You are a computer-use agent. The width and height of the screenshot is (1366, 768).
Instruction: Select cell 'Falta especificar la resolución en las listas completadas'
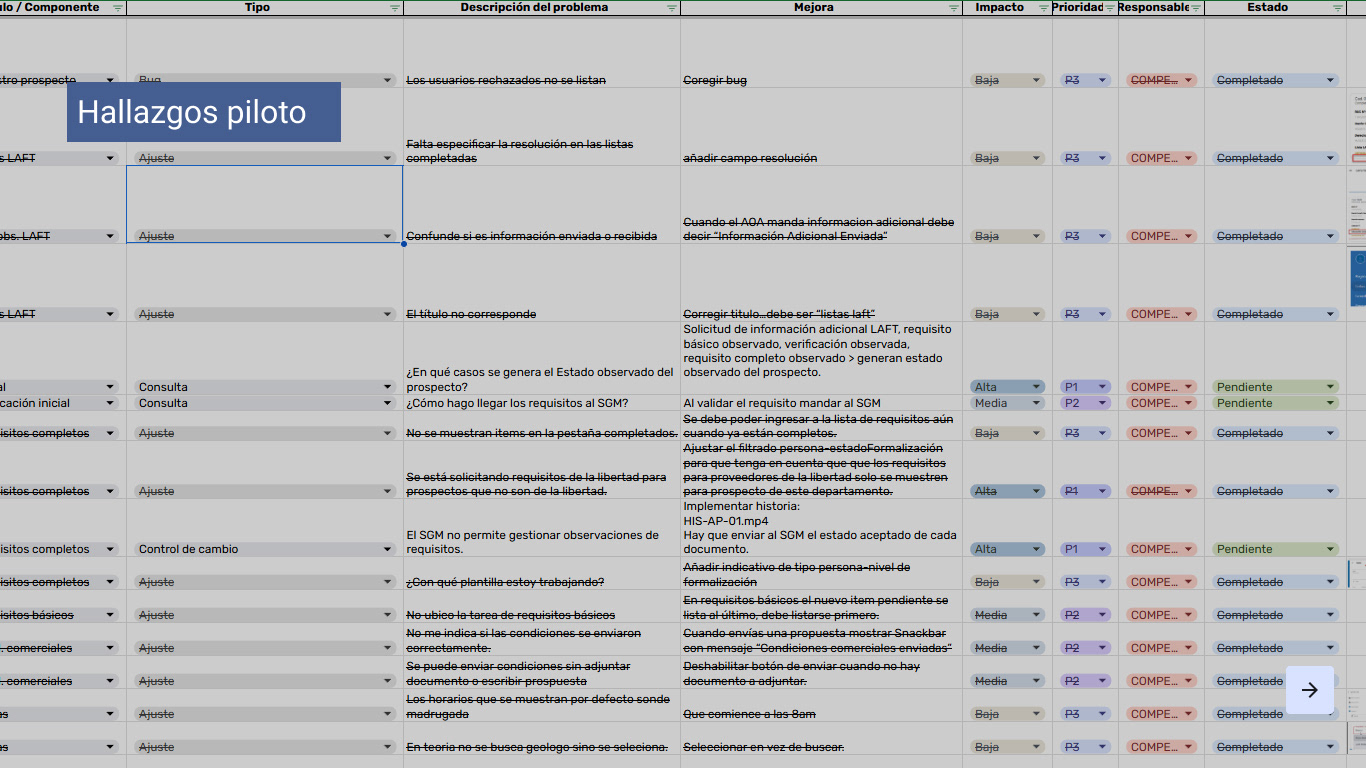click(542, 127)
